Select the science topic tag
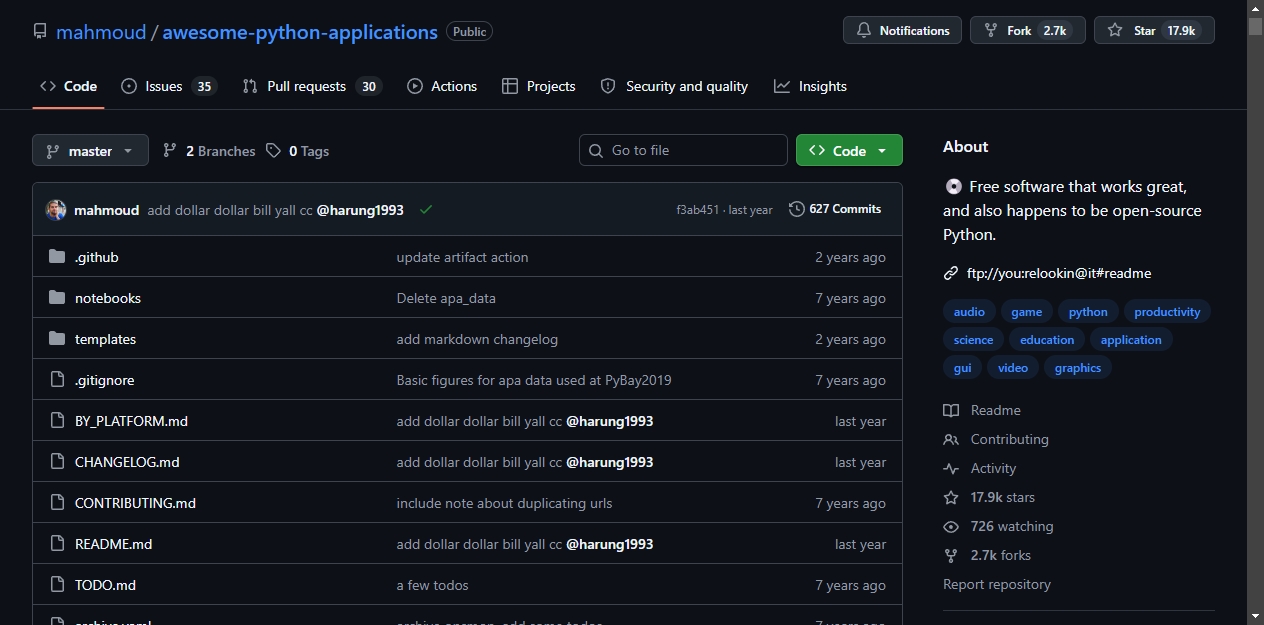Viewport: 1264px width, 625px height. coord(973,340)
